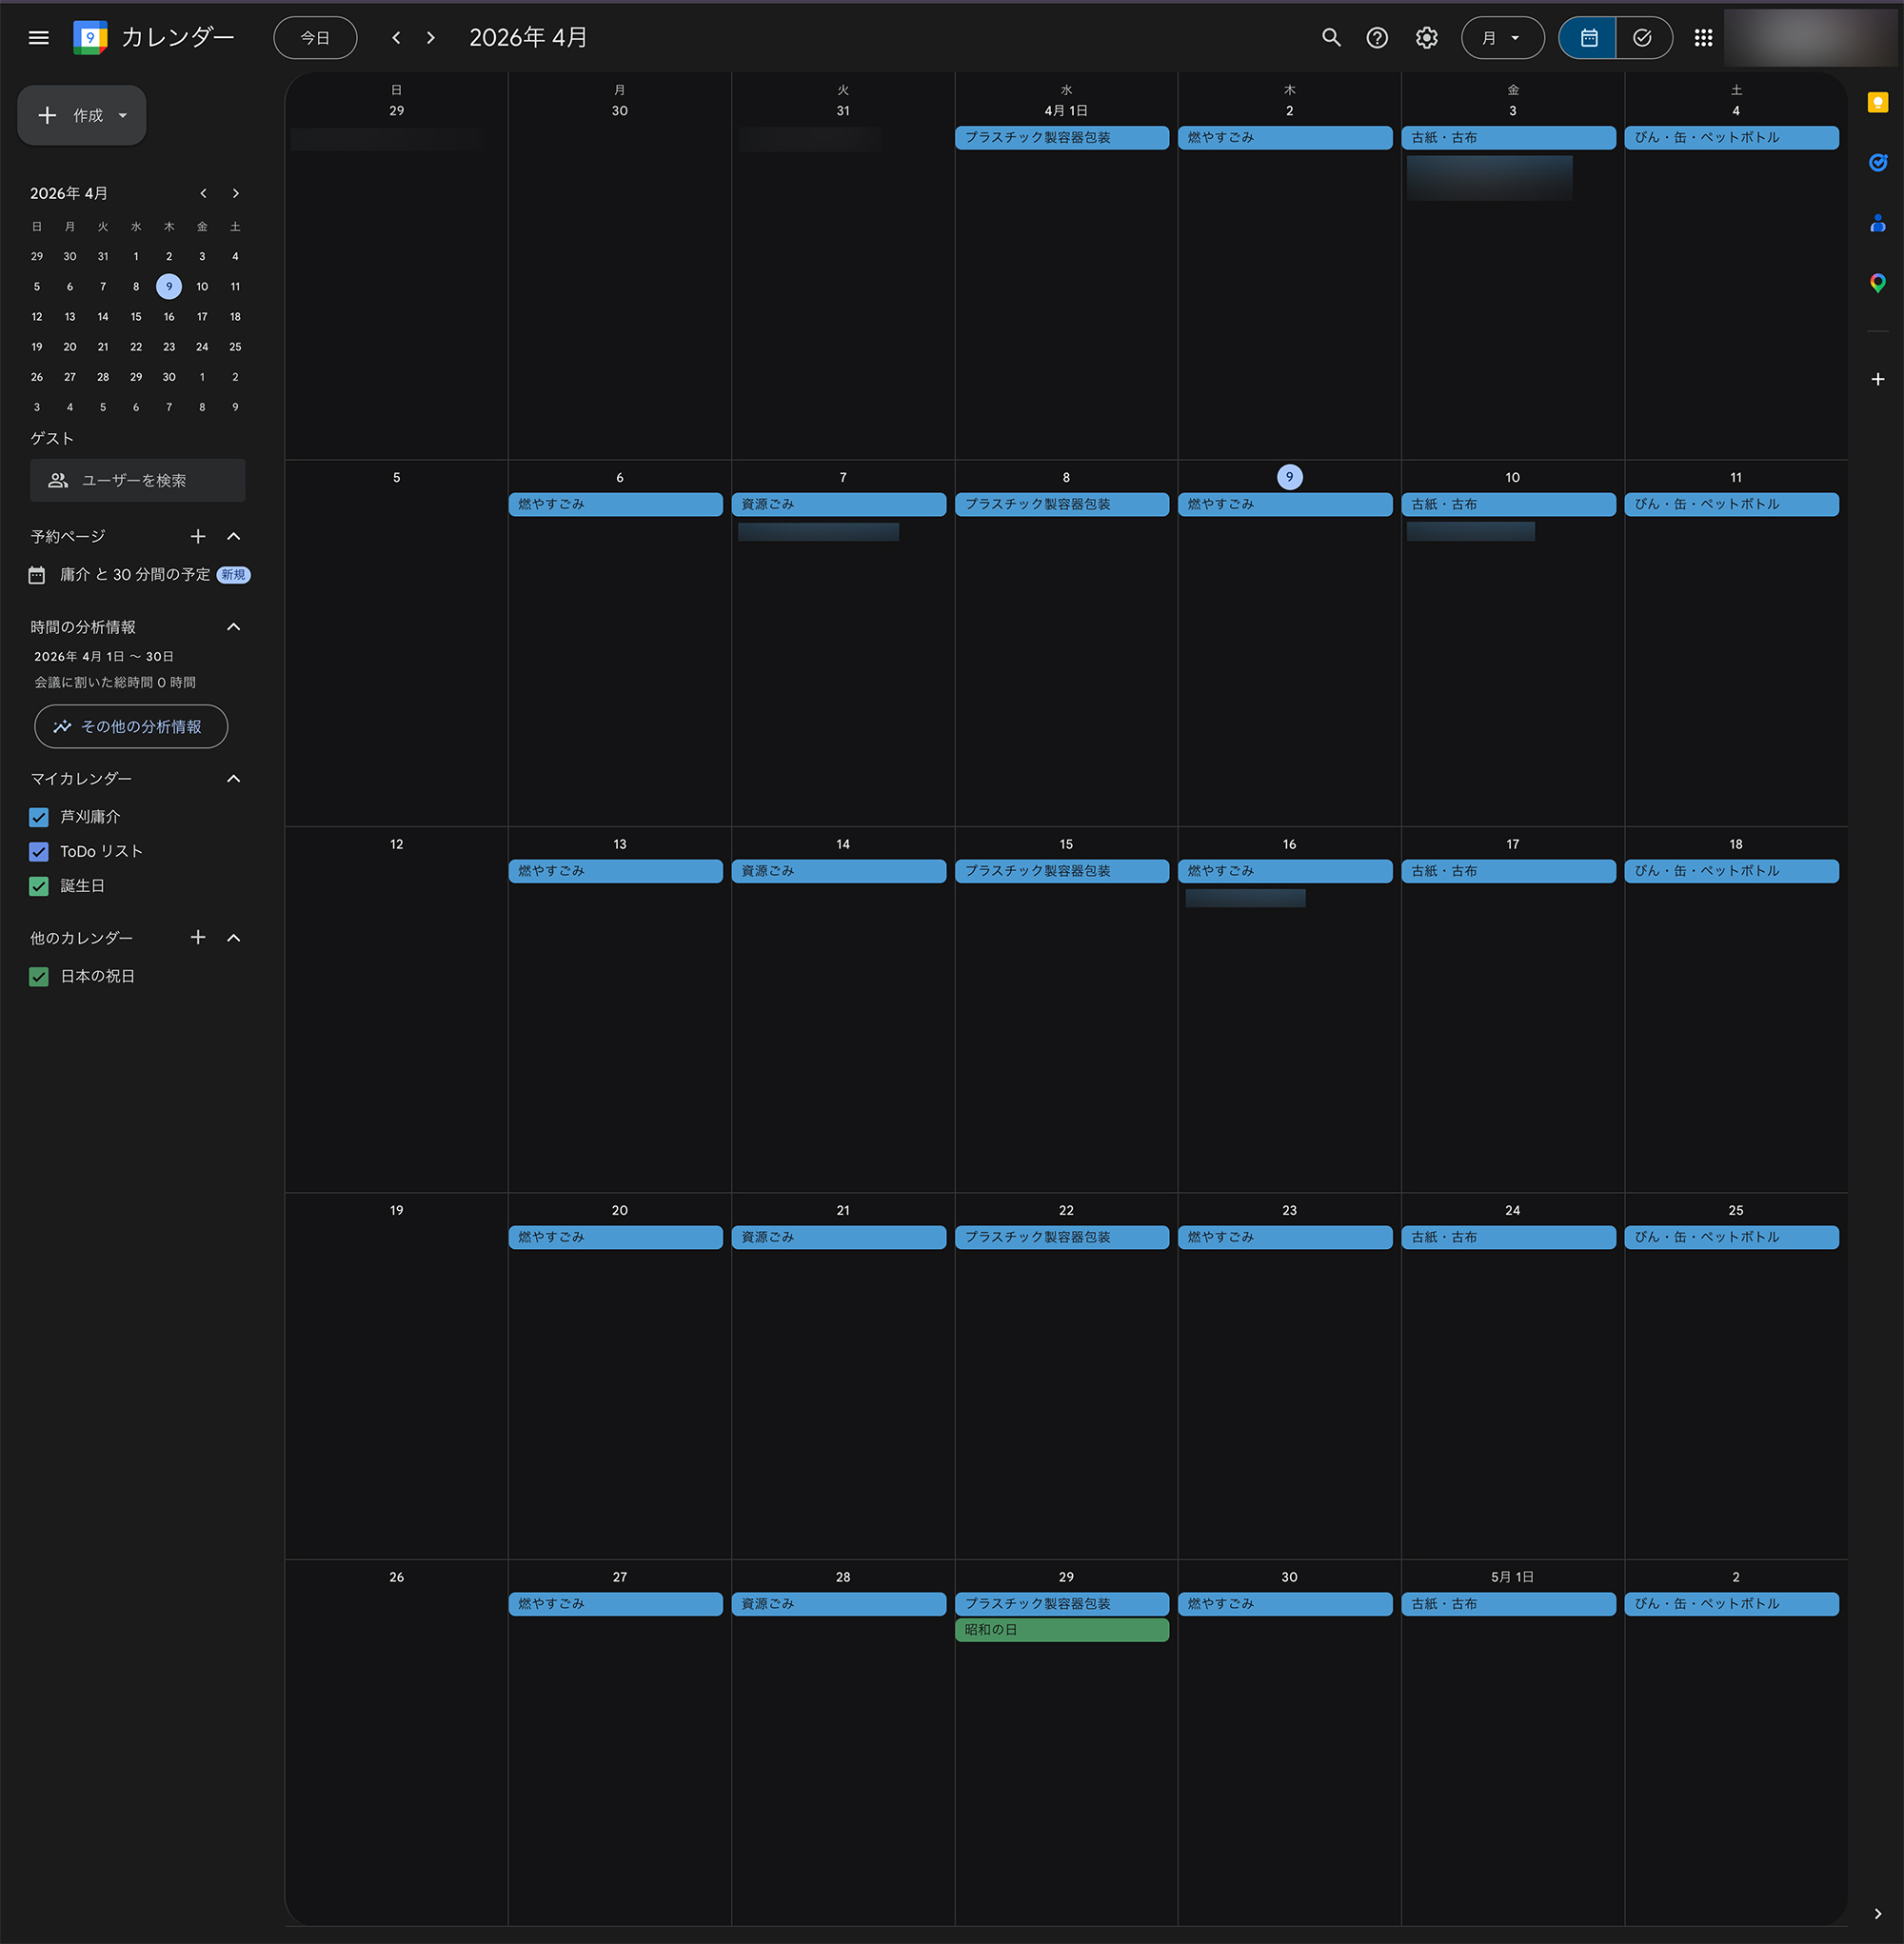Open the help question mark icon
This screenshot has height=1944, width=1904.
tap(1377, 38)
